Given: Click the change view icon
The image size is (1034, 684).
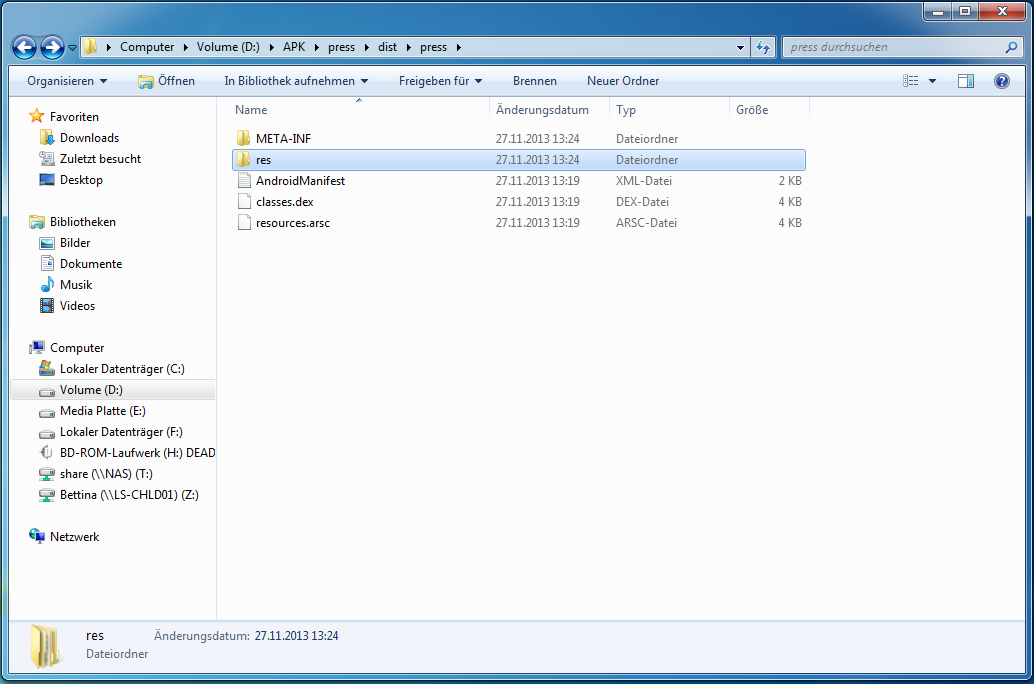Looking at the screenshot, I should pos(911,81).
